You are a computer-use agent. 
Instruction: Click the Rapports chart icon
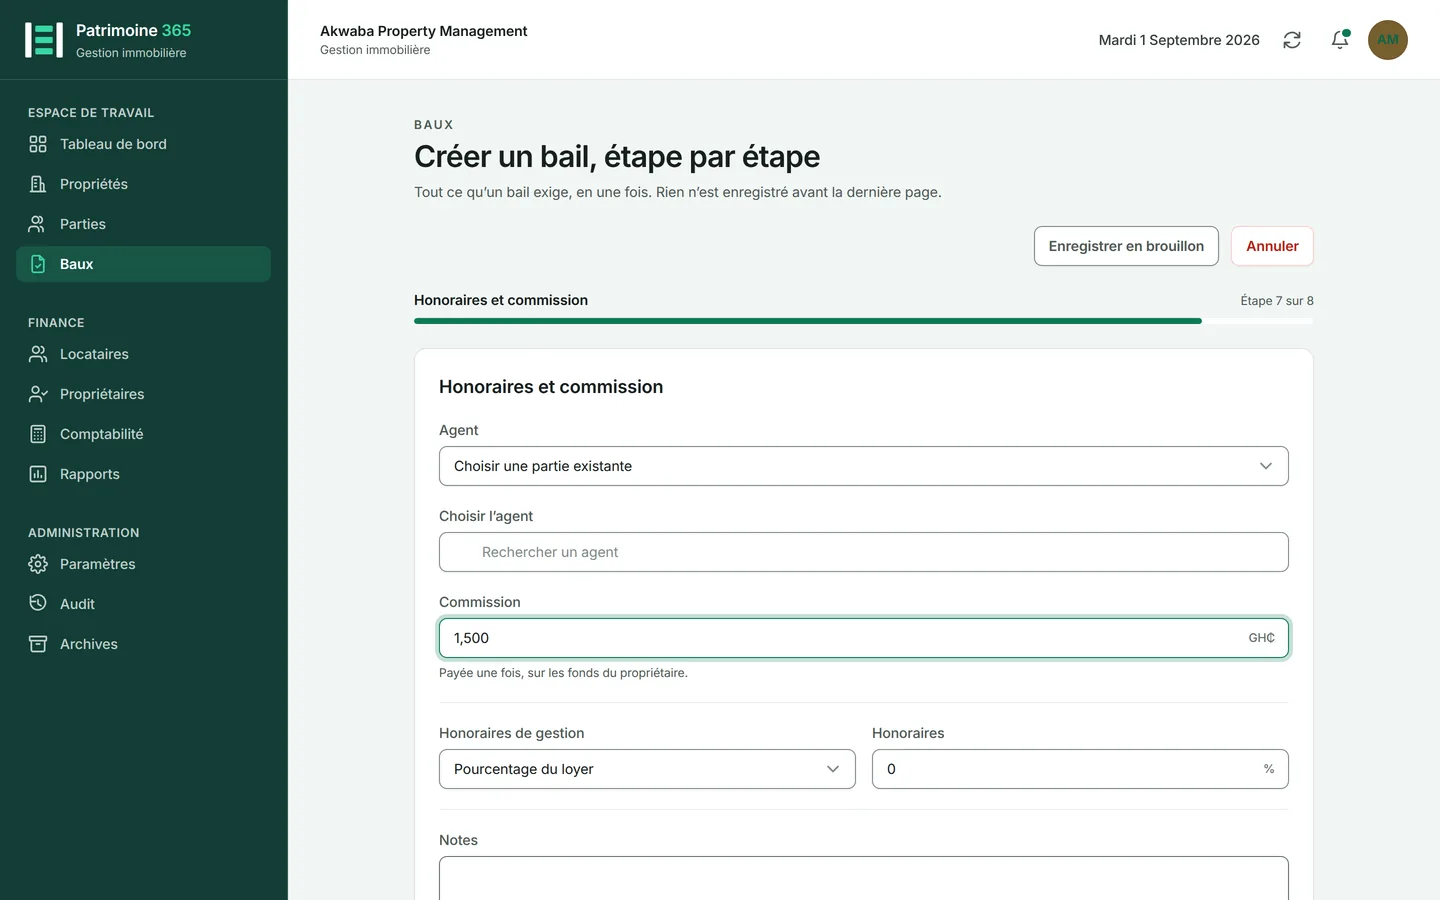38,474
